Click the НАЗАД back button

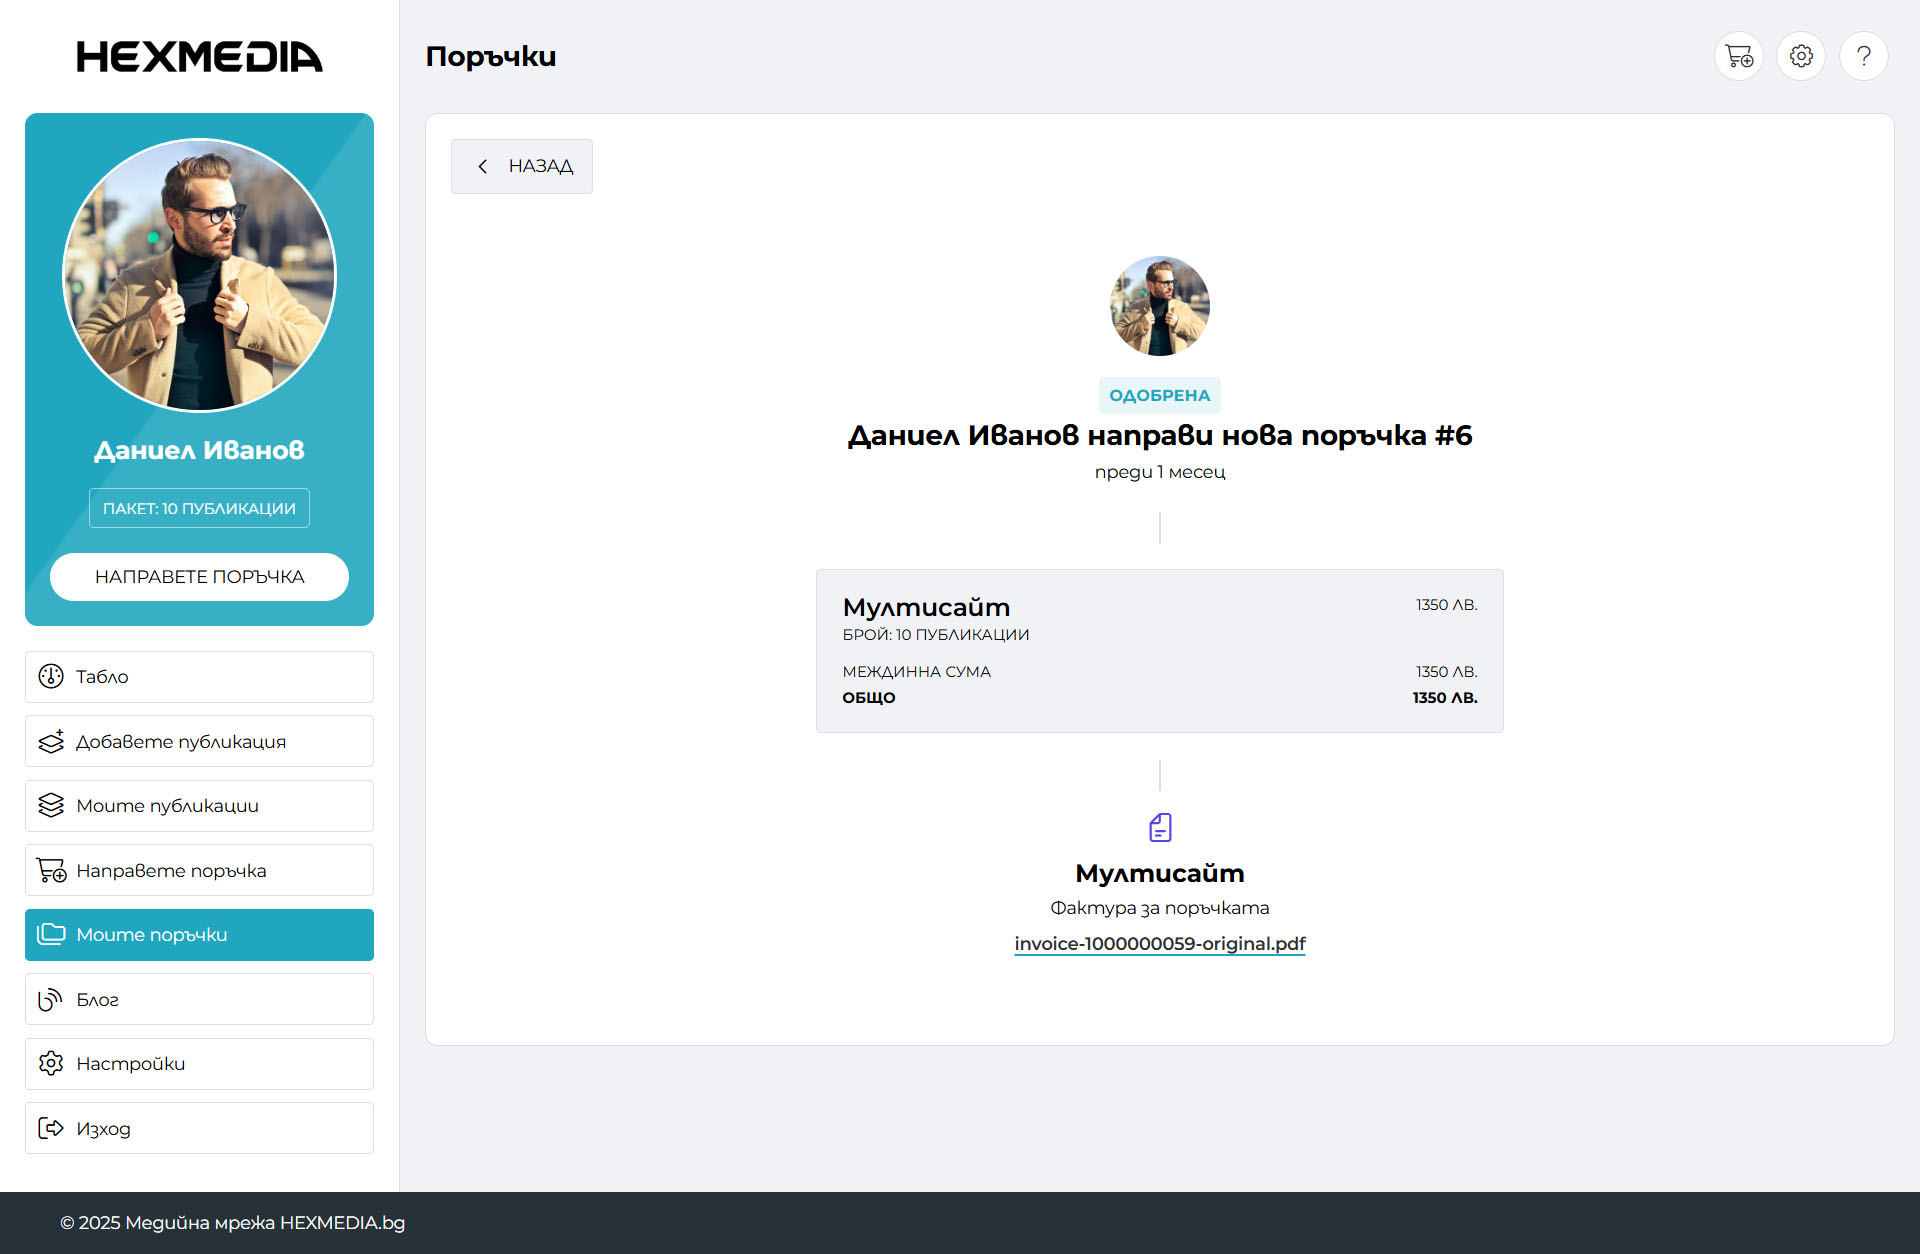pos(521,166)
